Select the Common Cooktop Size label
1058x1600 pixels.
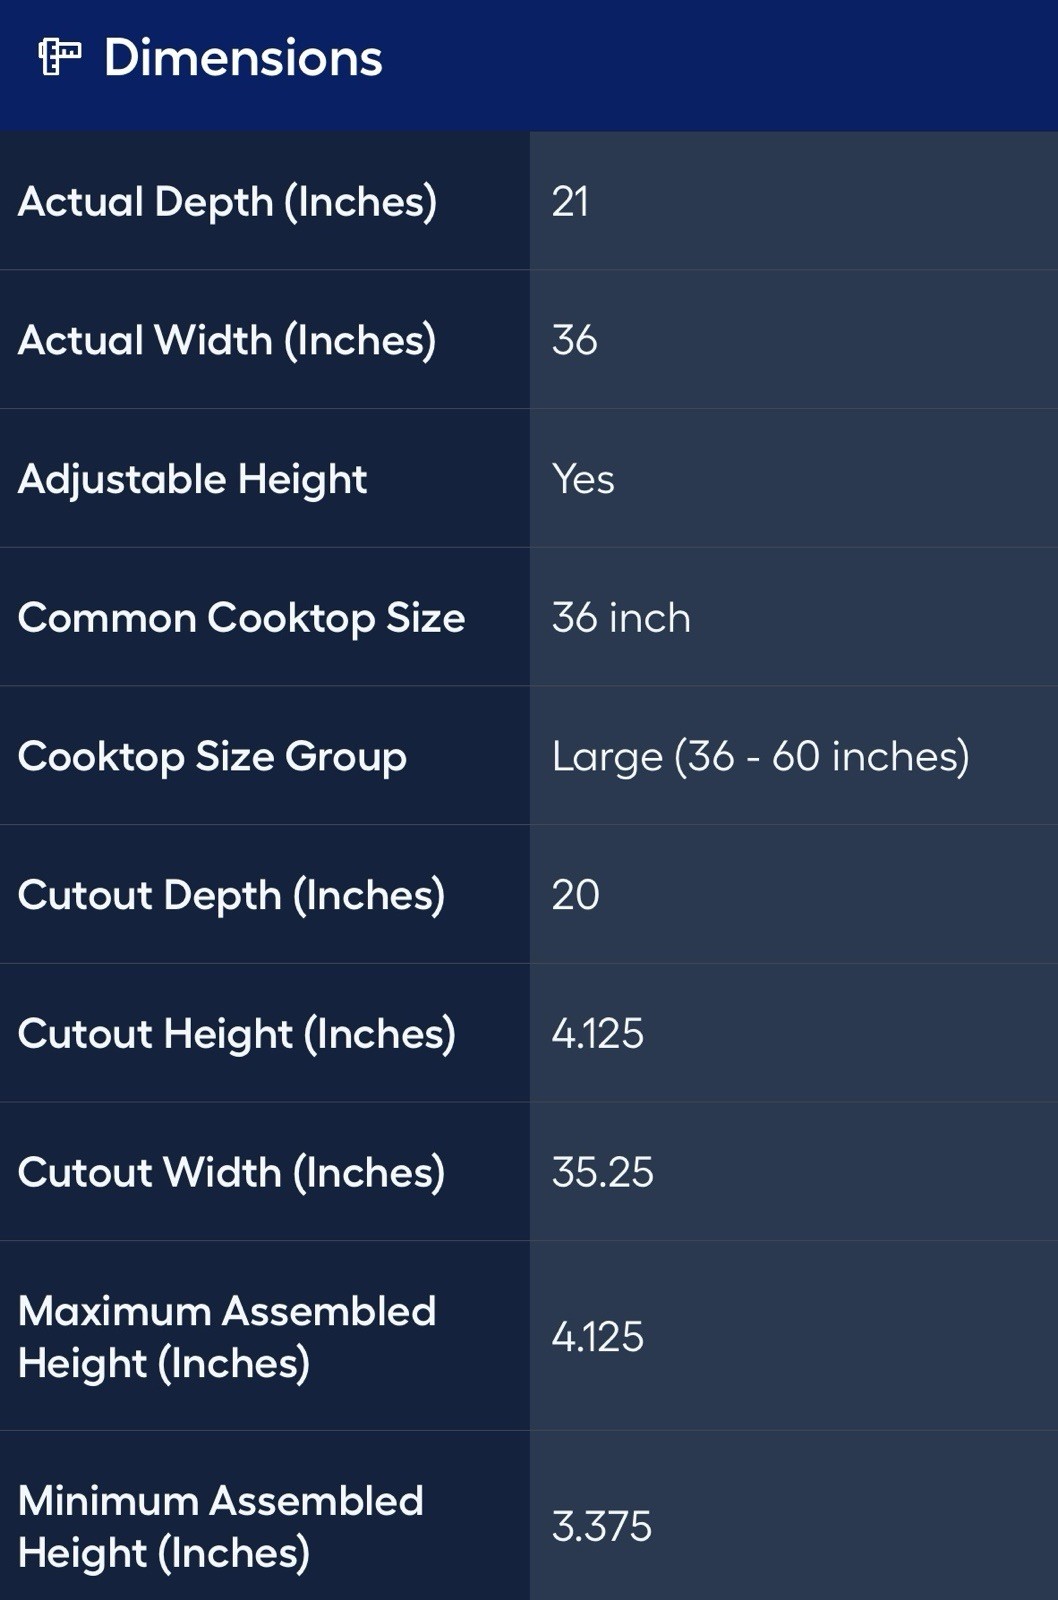[x=241, y=618]
